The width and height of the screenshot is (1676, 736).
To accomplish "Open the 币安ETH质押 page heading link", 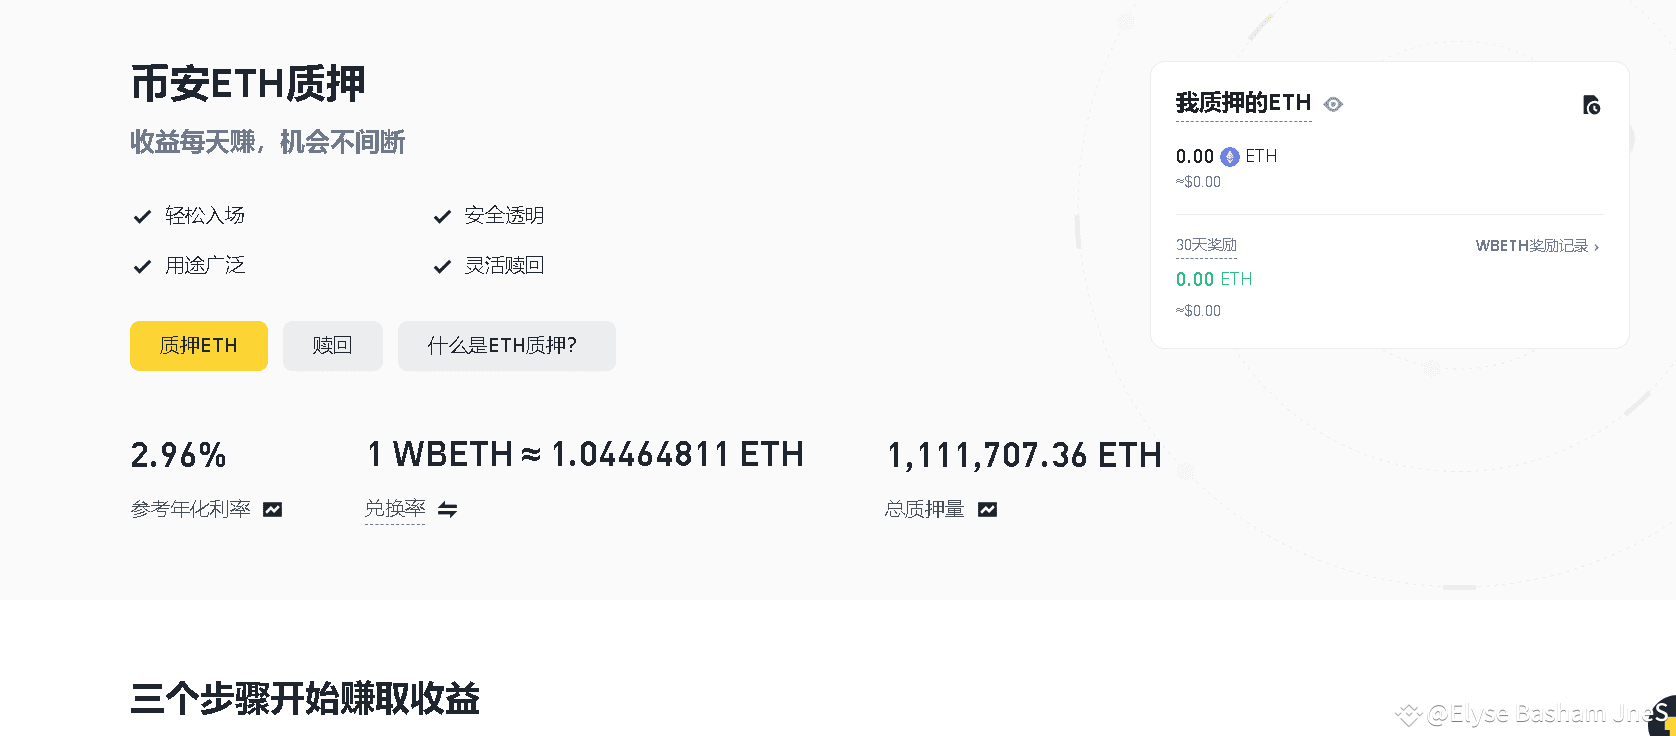I will tap(248, 84).
